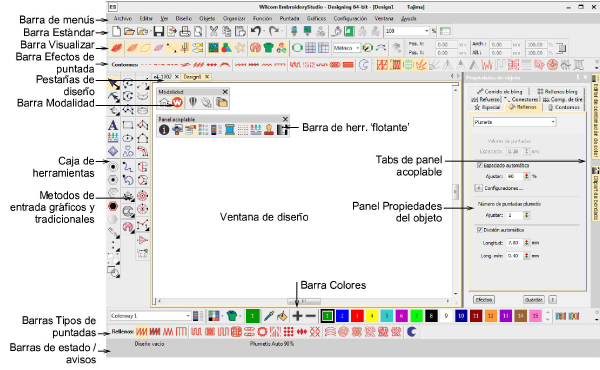Close the Modalidad floating toolbar
Viewport: 600px width, 370px height.
click(x=225, y=92)
